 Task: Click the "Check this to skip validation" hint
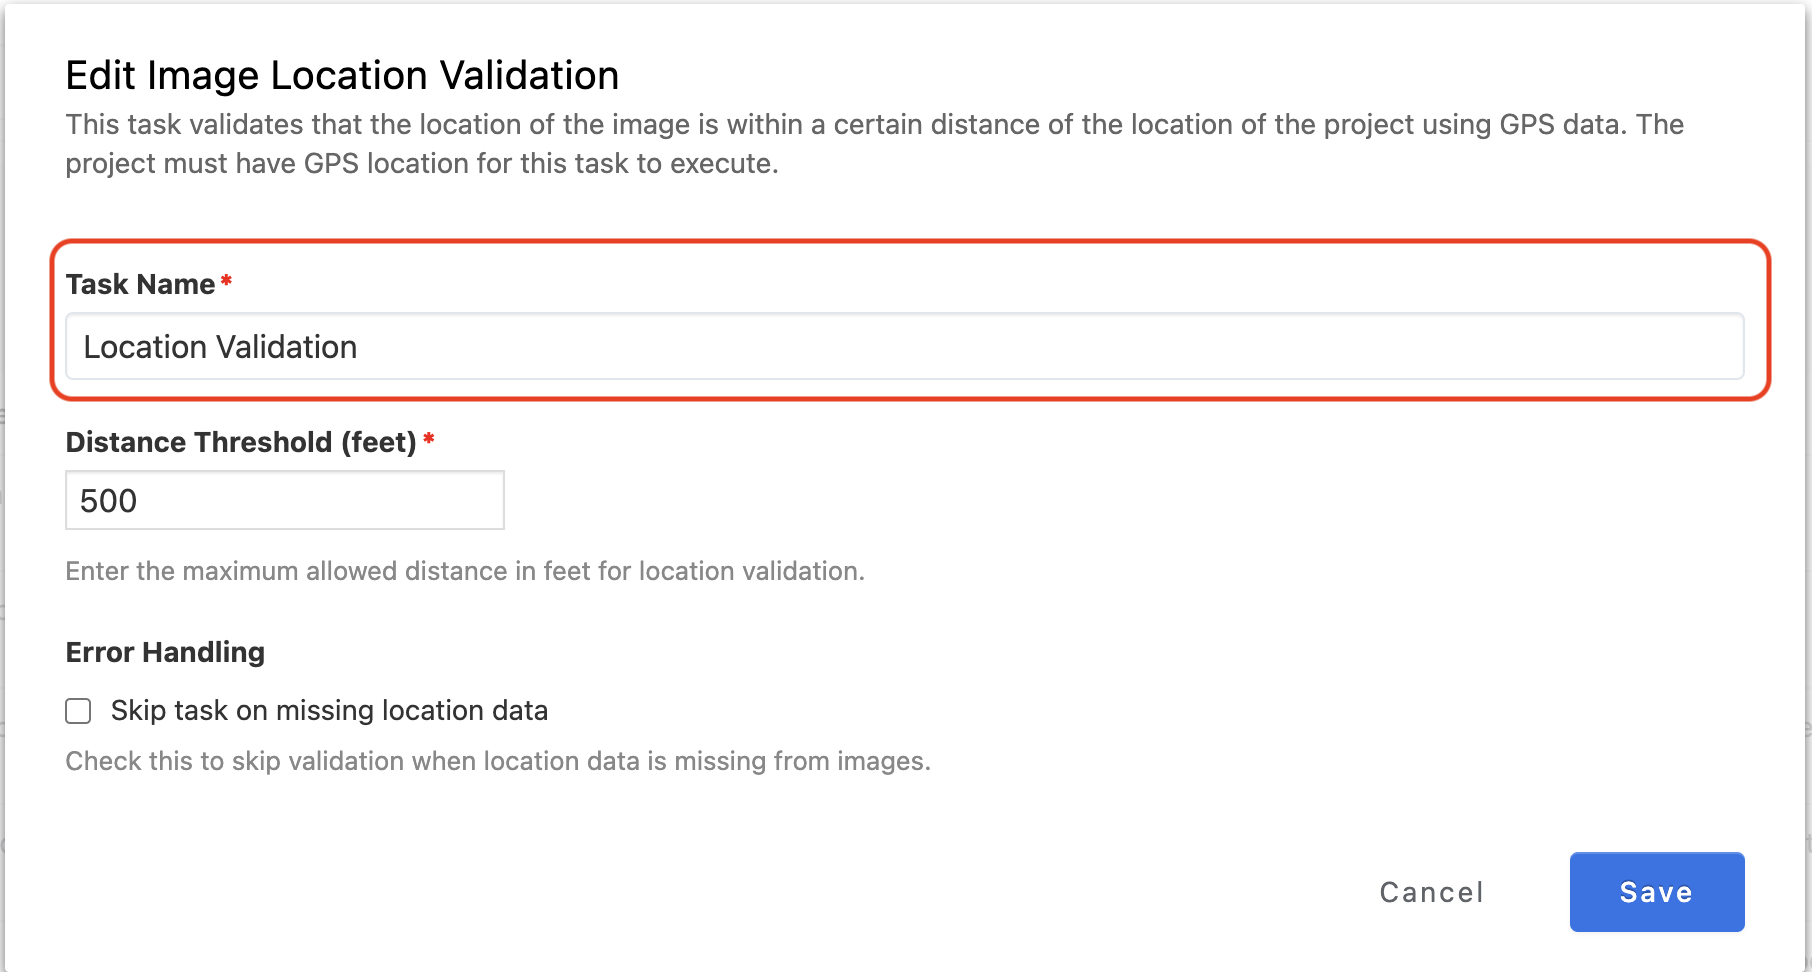pos(498,761)
